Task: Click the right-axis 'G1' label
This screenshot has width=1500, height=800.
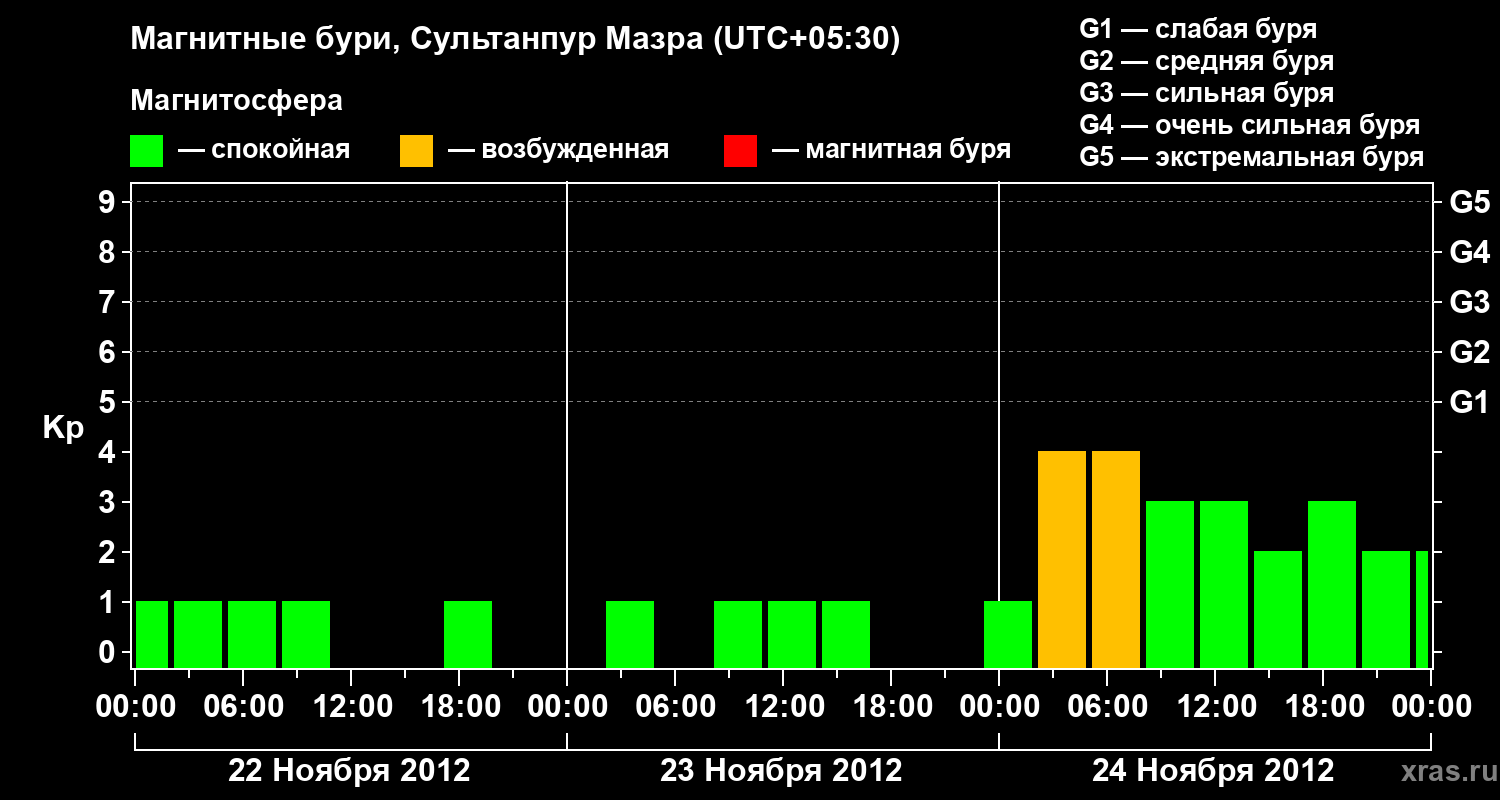Action: click(1469, 402)
